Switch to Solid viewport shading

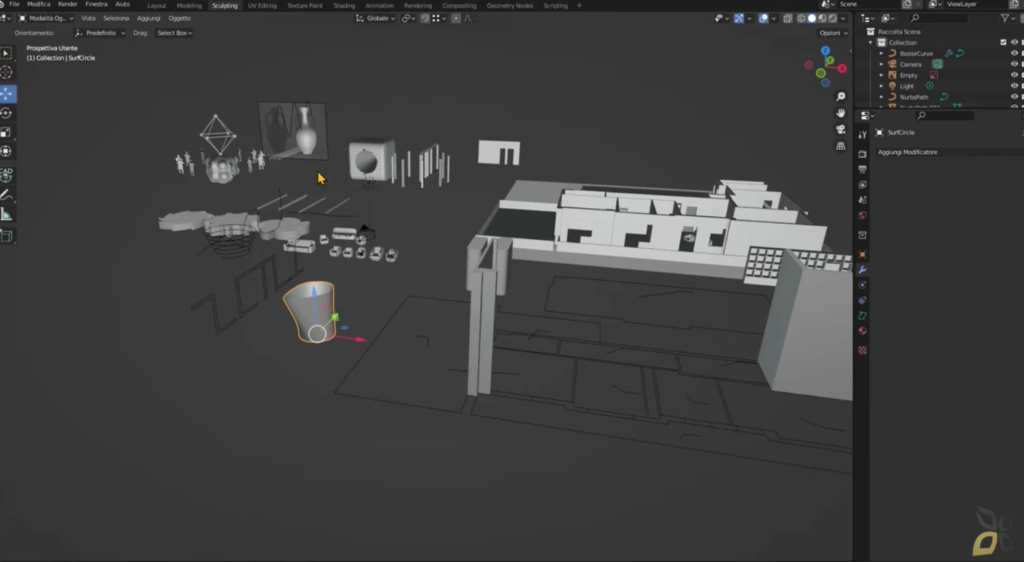(812, 18)
